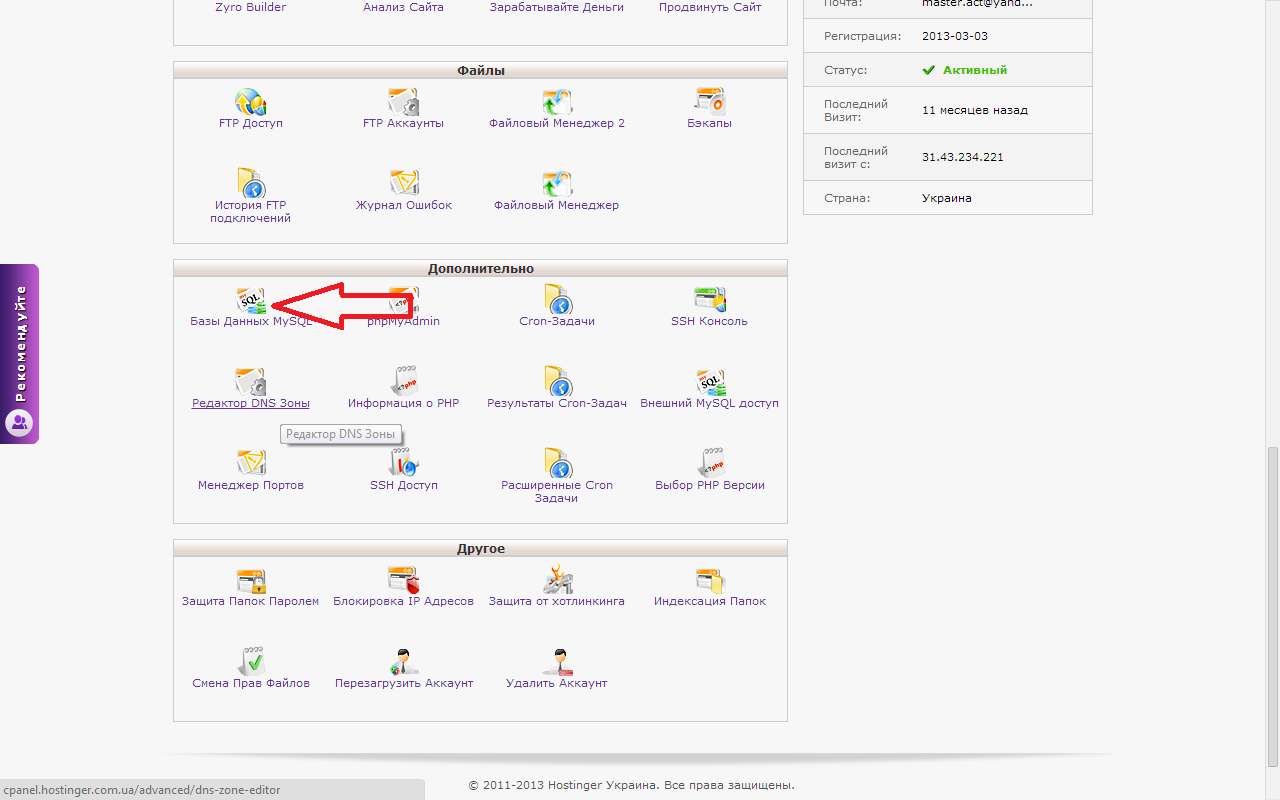Open the Журнал Ошибок icon

403,183
